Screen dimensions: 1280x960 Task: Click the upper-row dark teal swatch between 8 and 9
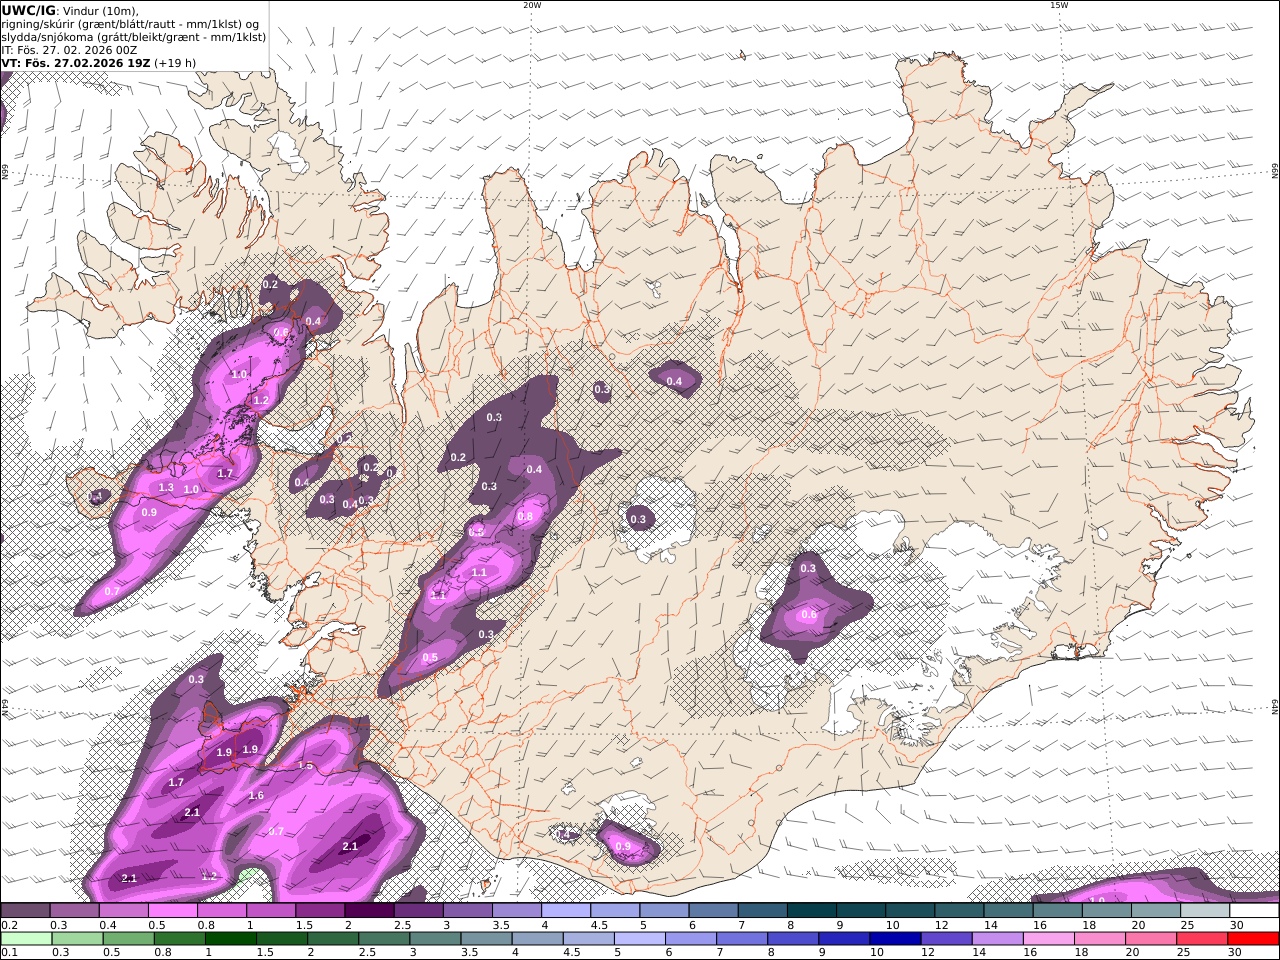pos(812,911)
